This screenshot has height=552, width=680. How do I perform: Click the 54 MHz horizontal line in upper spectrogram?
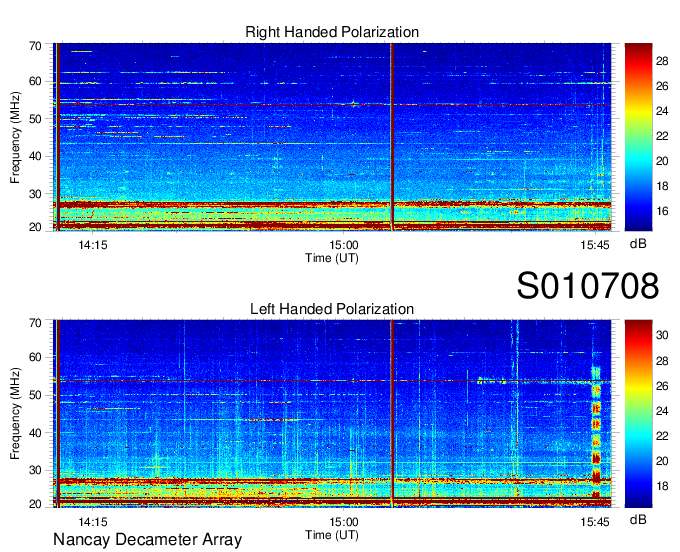point(332,105)
